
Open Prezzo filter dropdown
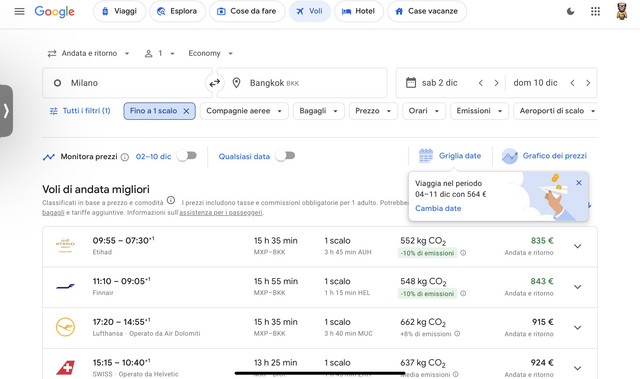coord(373,111)
